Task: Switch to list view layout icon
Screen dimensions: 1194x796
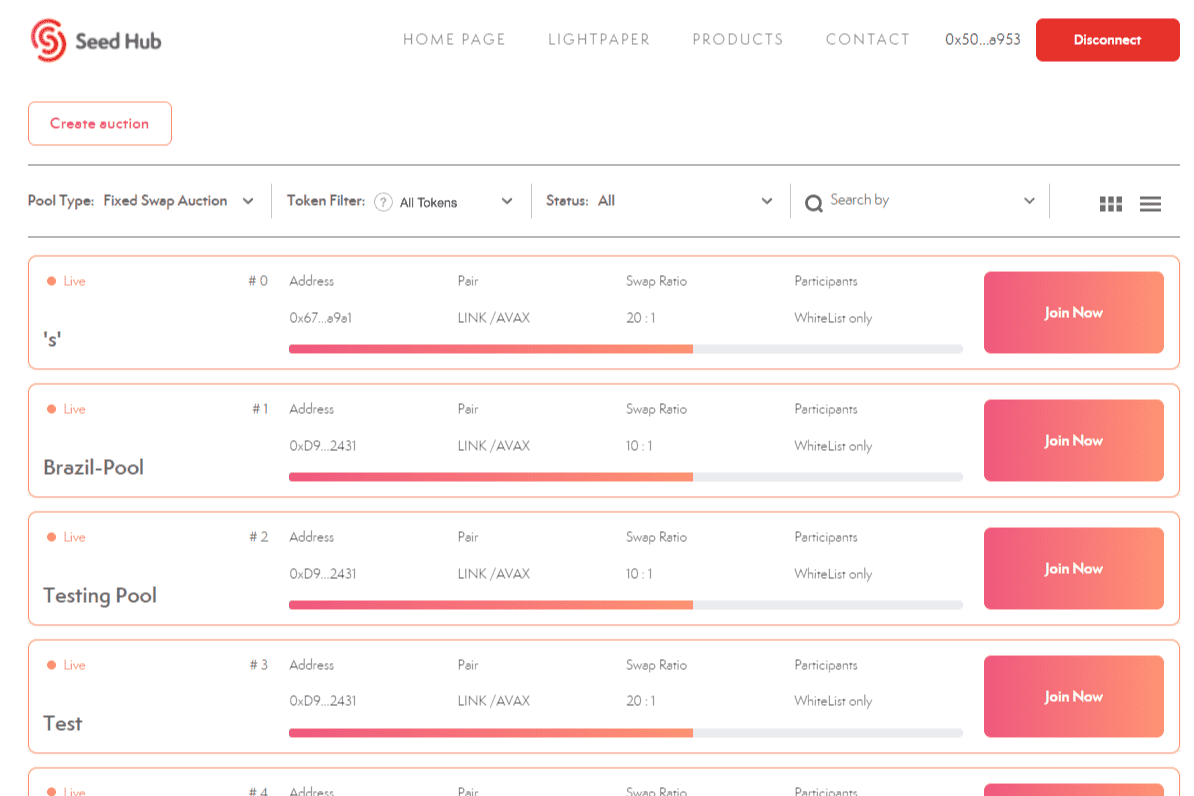Action: [x=1150, y=203]
